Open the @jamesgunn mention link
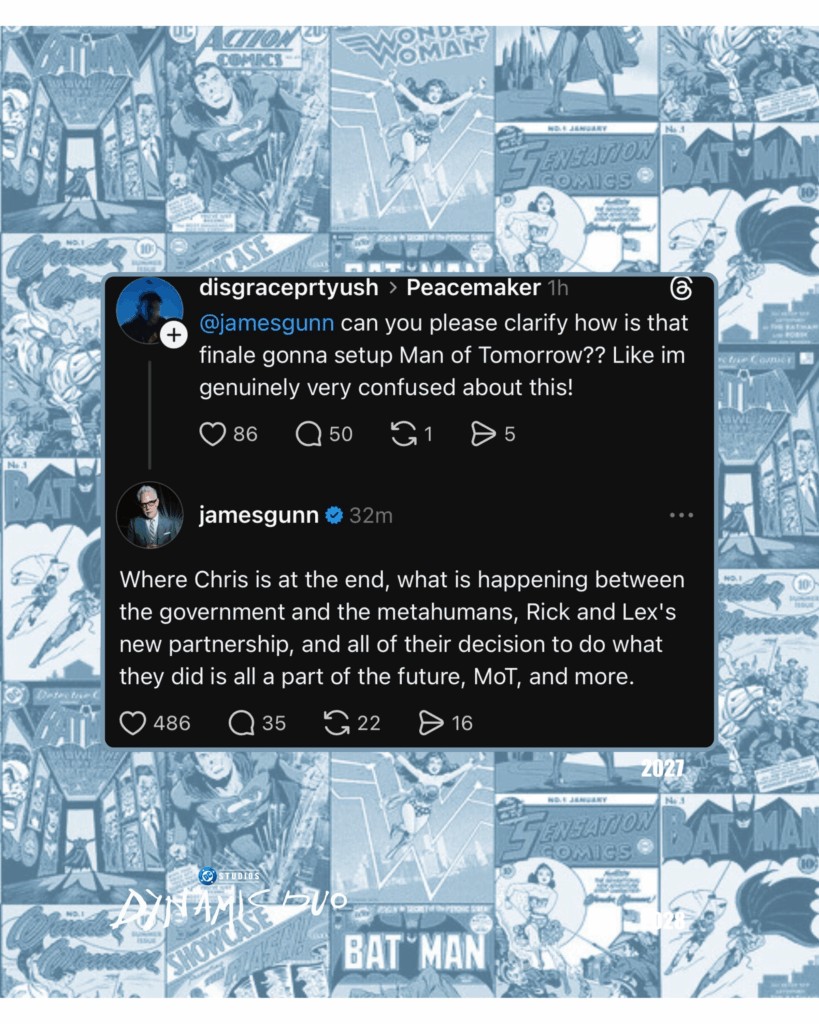 [266, 323]
